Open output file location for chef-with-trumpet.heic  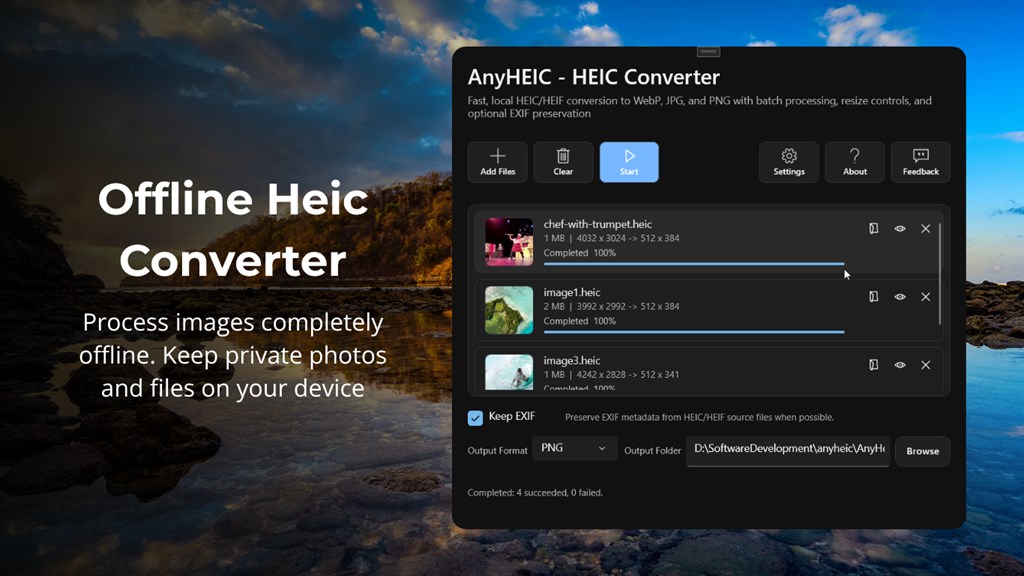tap(873, 228)
